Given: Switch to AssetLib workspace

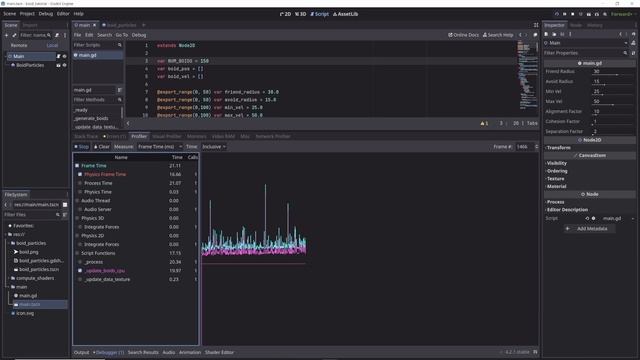Looking at the screenshot, I should pyautogui.click(x=345, y=14).
